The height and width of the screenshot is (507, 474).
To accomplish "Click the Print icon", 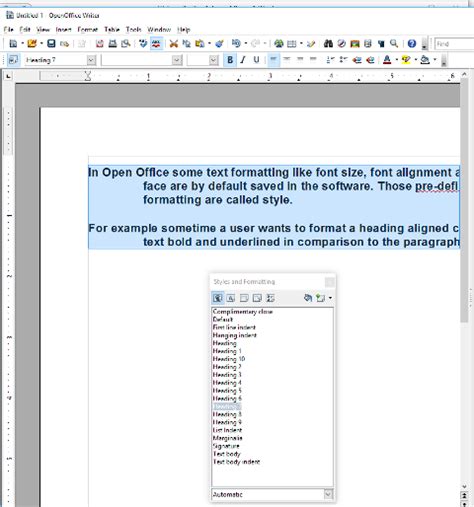I will pyautogui.click(x=113, y=43).
